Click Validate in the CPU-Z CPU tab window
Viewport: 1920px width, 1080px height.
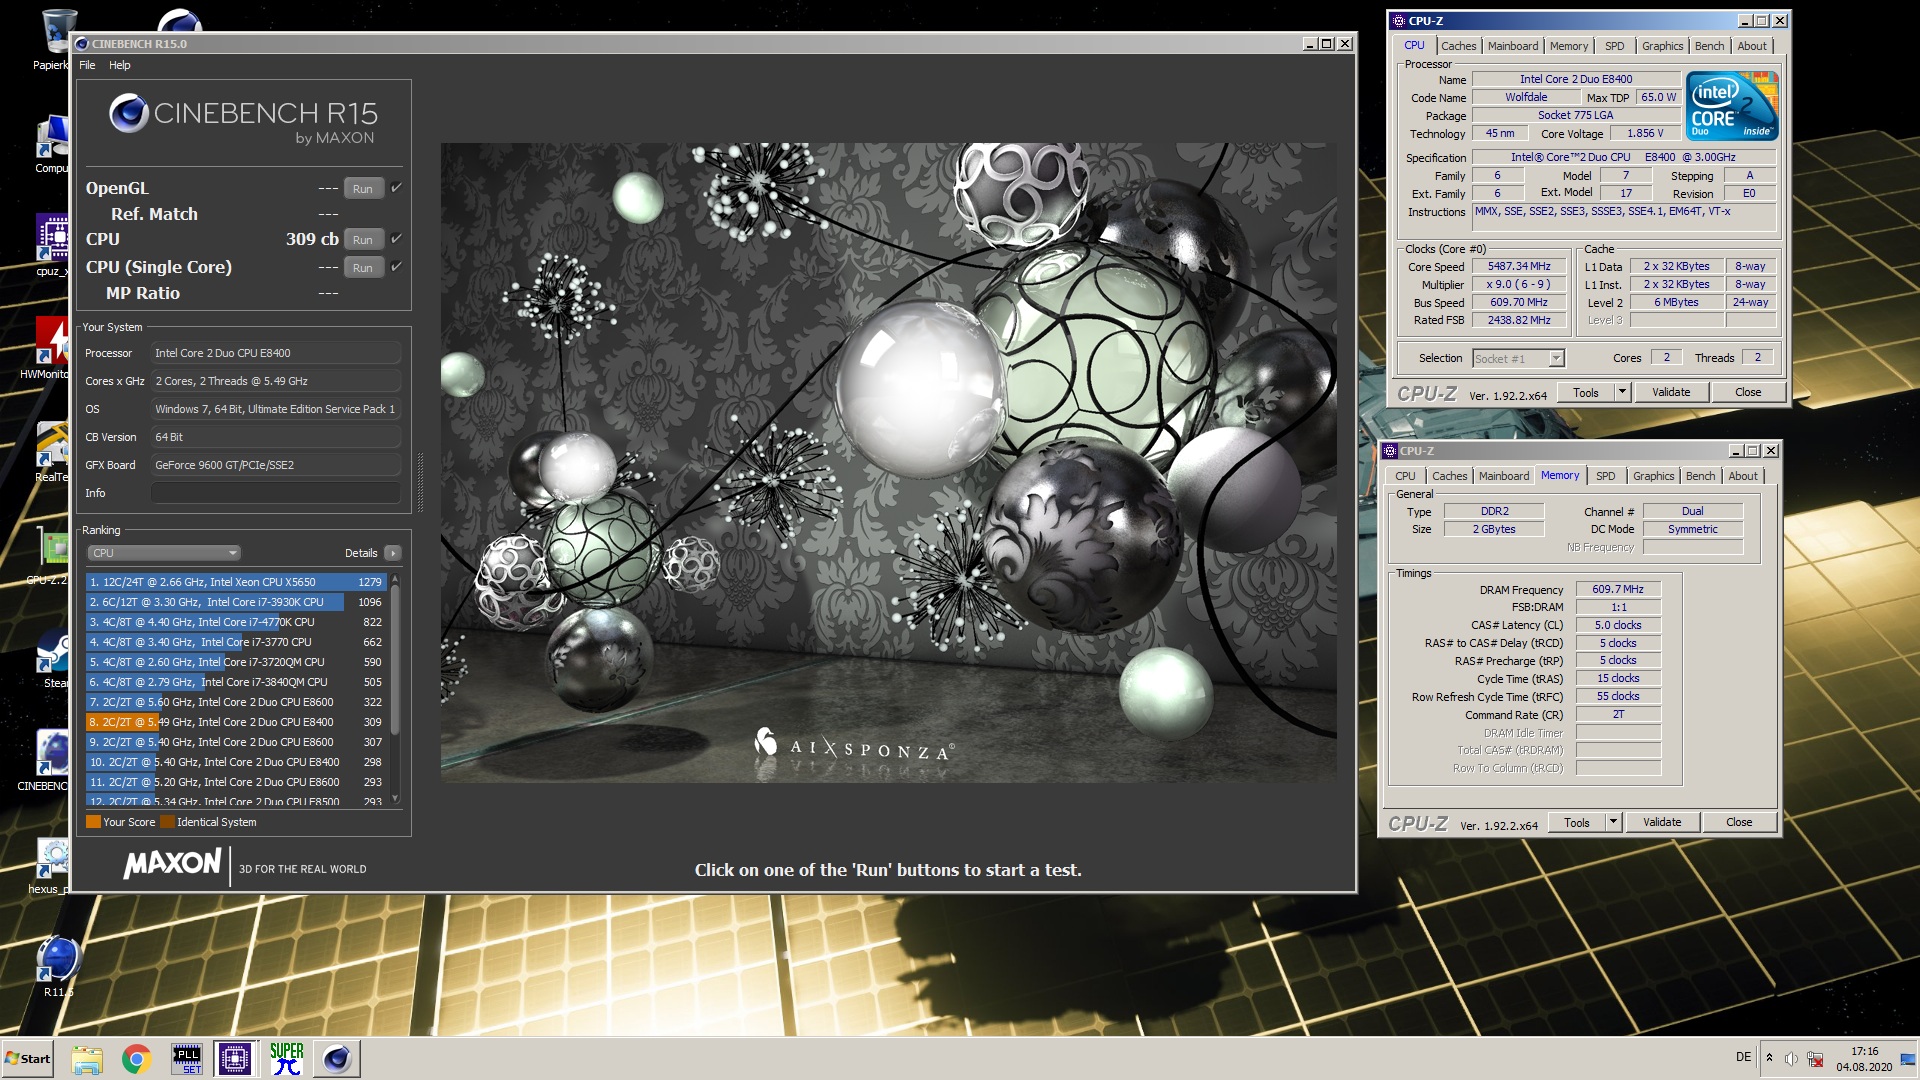1671,392
